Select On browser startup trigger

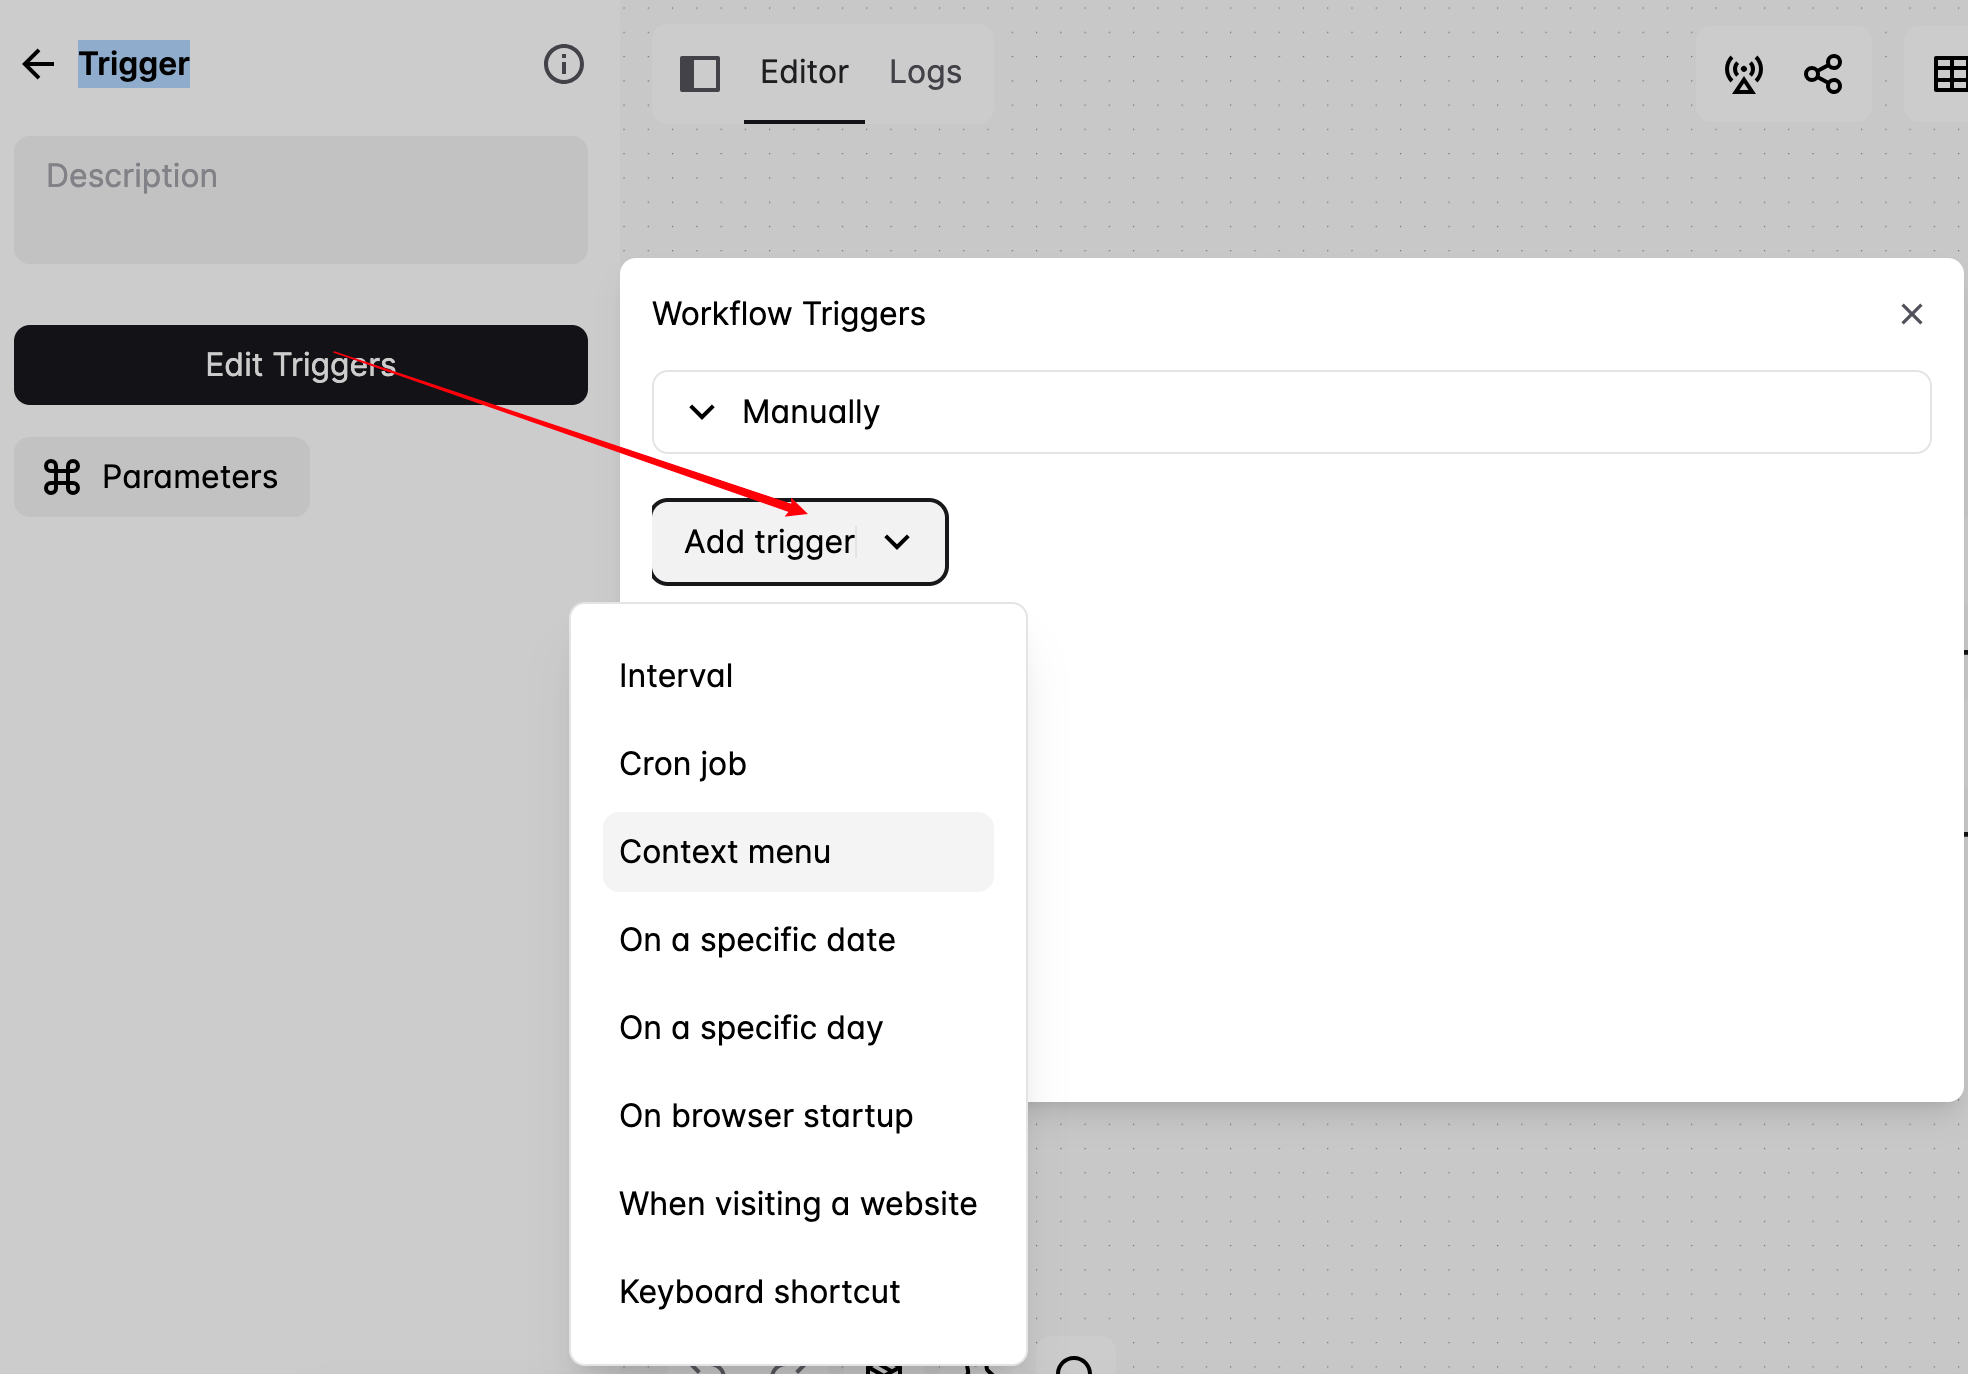pos(766,1116)
